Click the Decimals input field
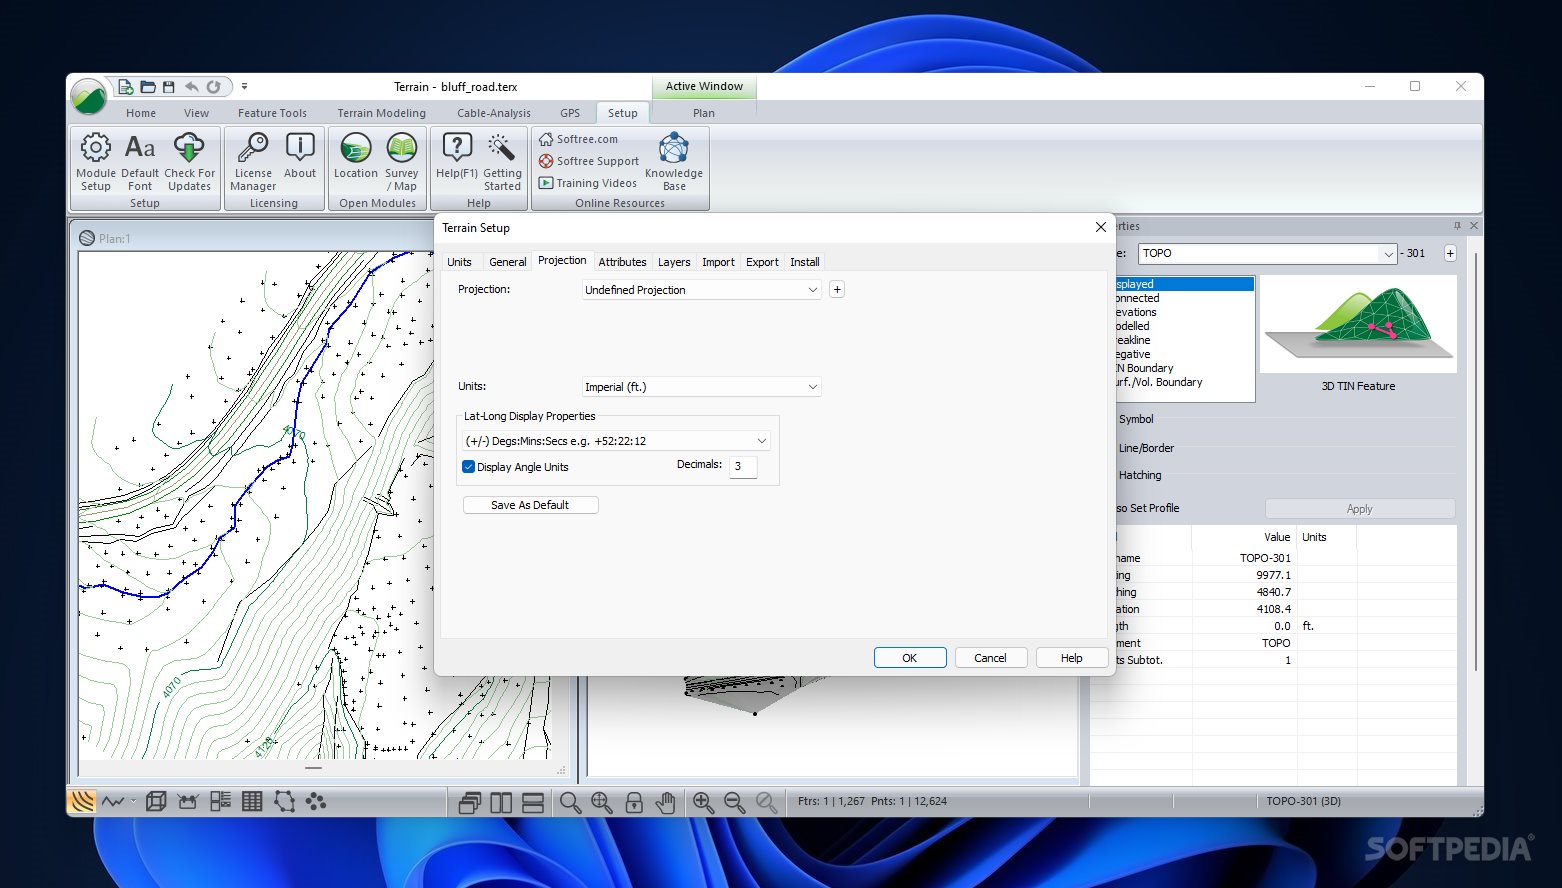The width and height of the screenshot is (1562, 888). tap(743, 466)
